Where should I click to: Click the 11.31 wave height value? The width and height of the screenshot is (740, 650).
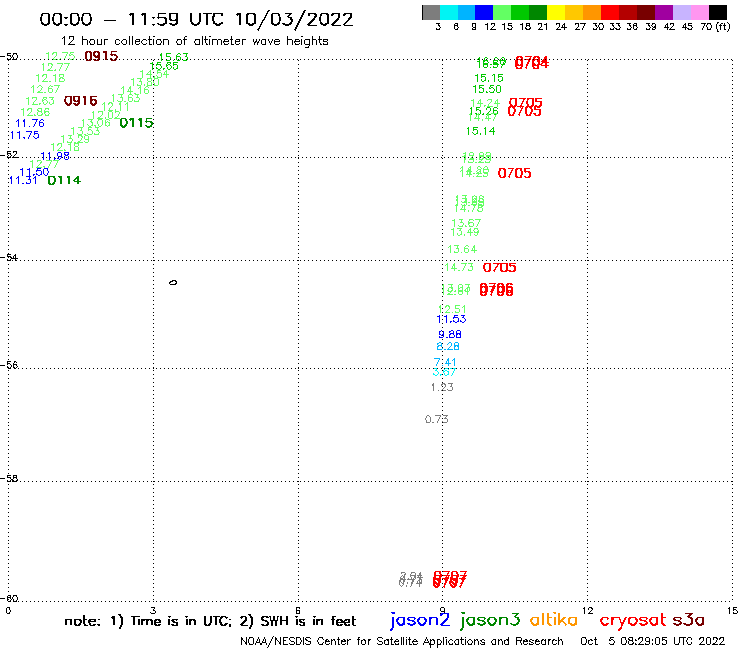(x=23, y=180)
